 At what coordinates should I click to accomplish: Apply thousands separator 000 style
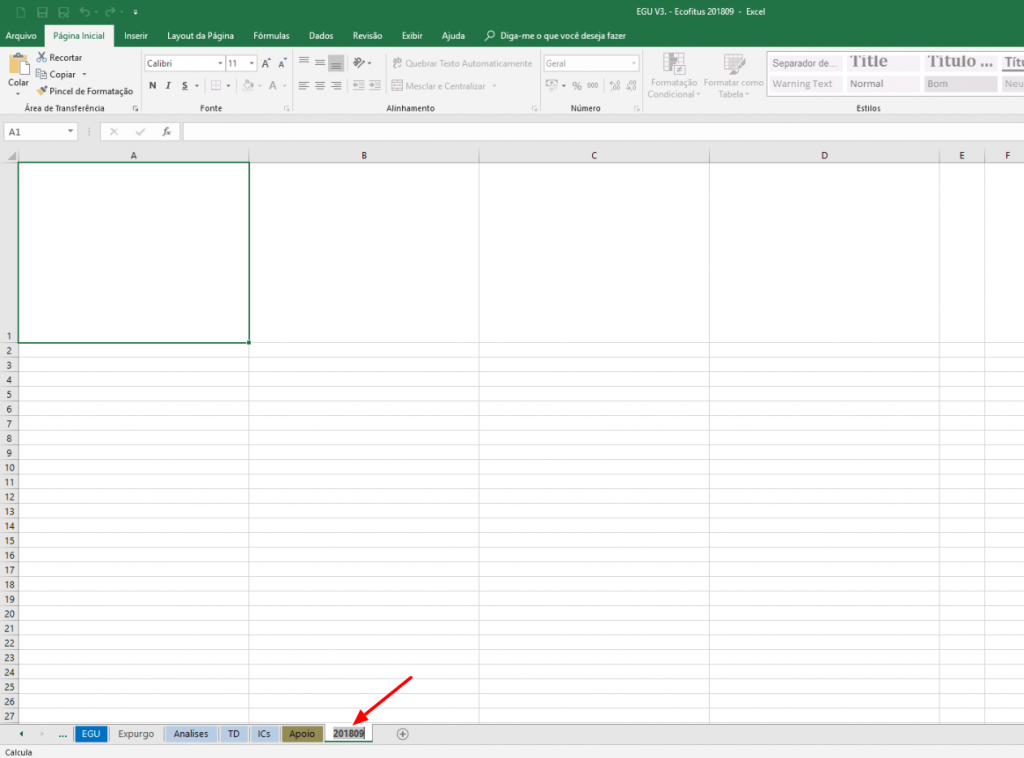[593, 86]
